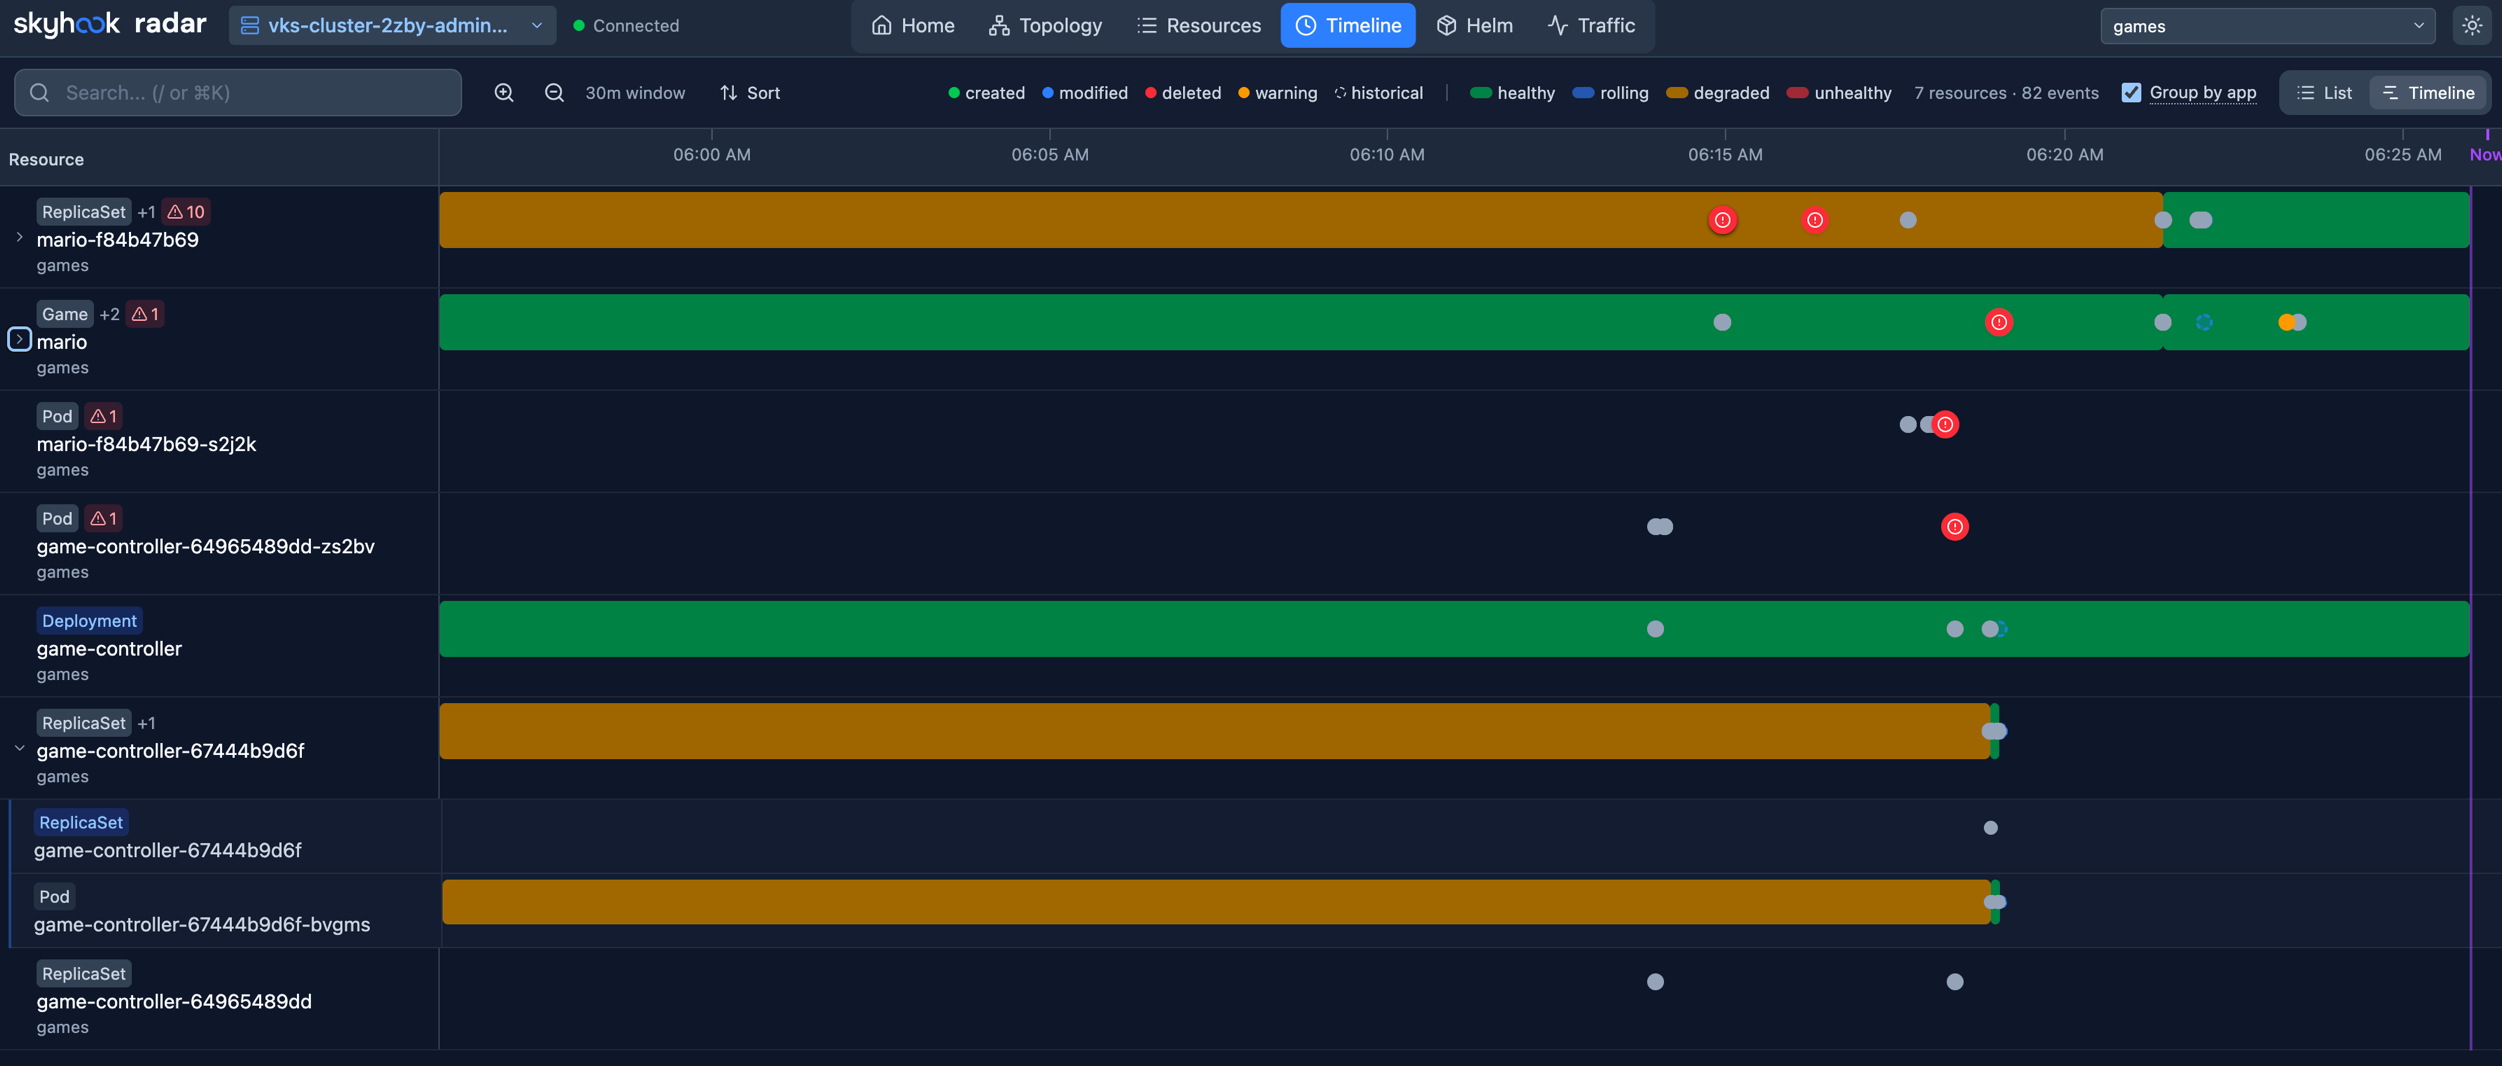Click red error marker on mario Game bar
The image size is (2502, 1066).
pos(1998,322)
